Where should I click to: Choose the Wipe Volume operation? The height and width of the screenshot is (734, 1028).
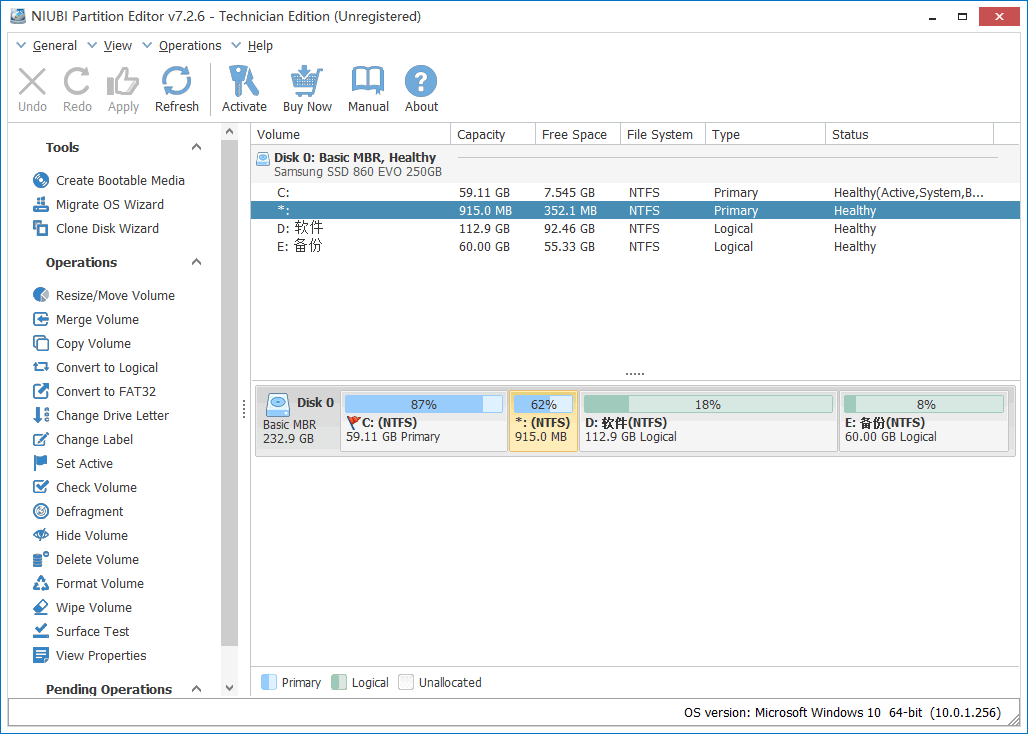93,608
